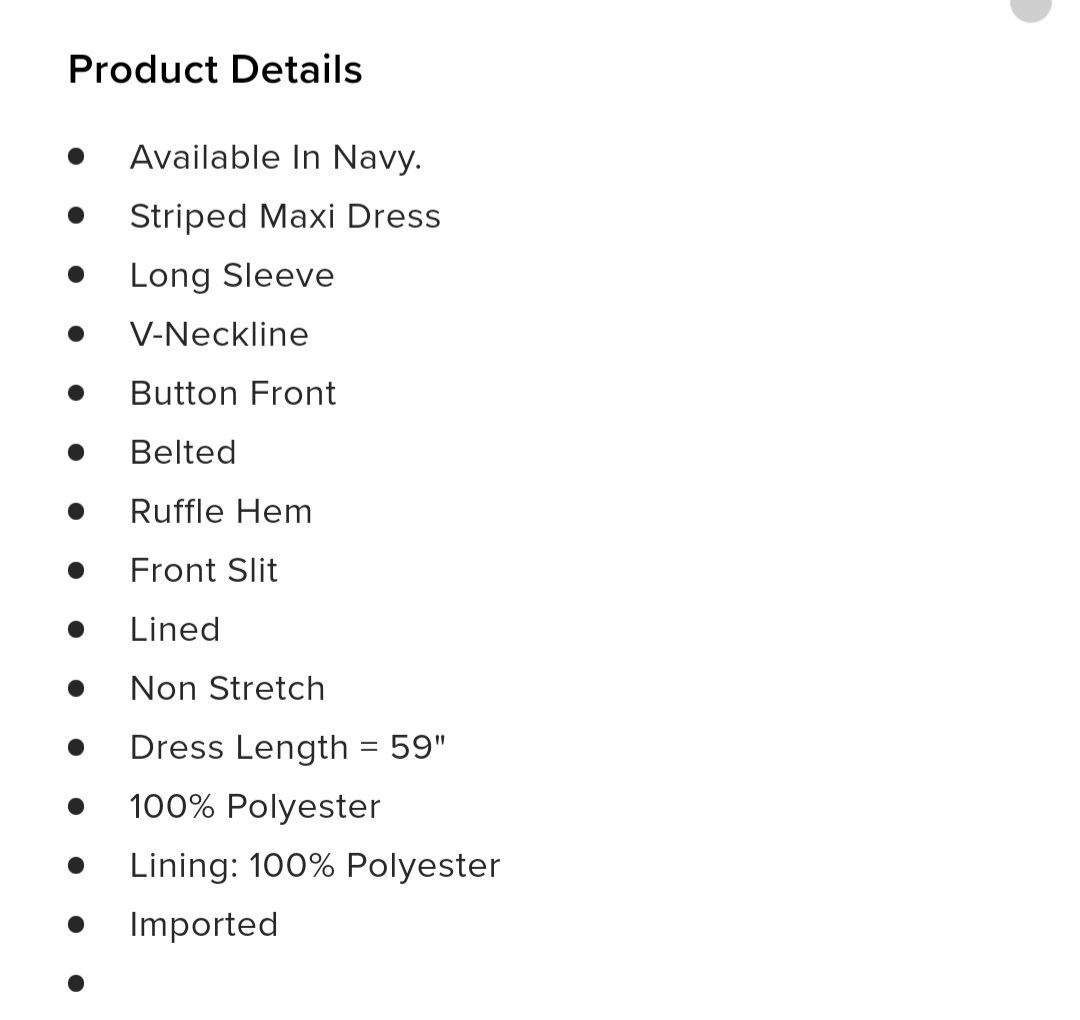The image size is (1080, 1020).
Task: Click the bullet beside 'Imported'
Action: 76,924
